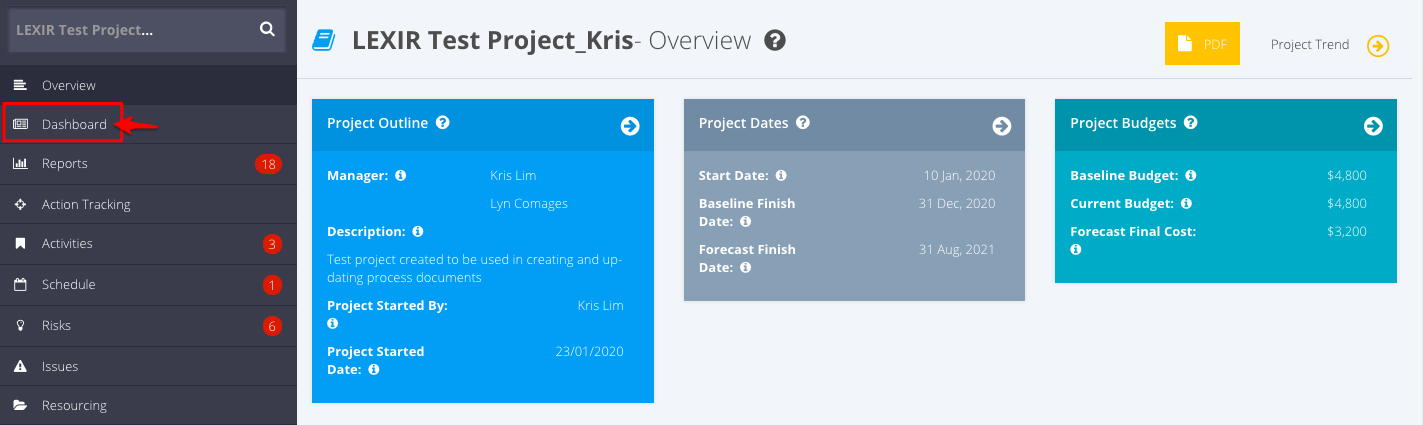This screenshot has height=425, width=1423.
Task: Open Dashboard in the sidebar menu
Action: point(74,125)
